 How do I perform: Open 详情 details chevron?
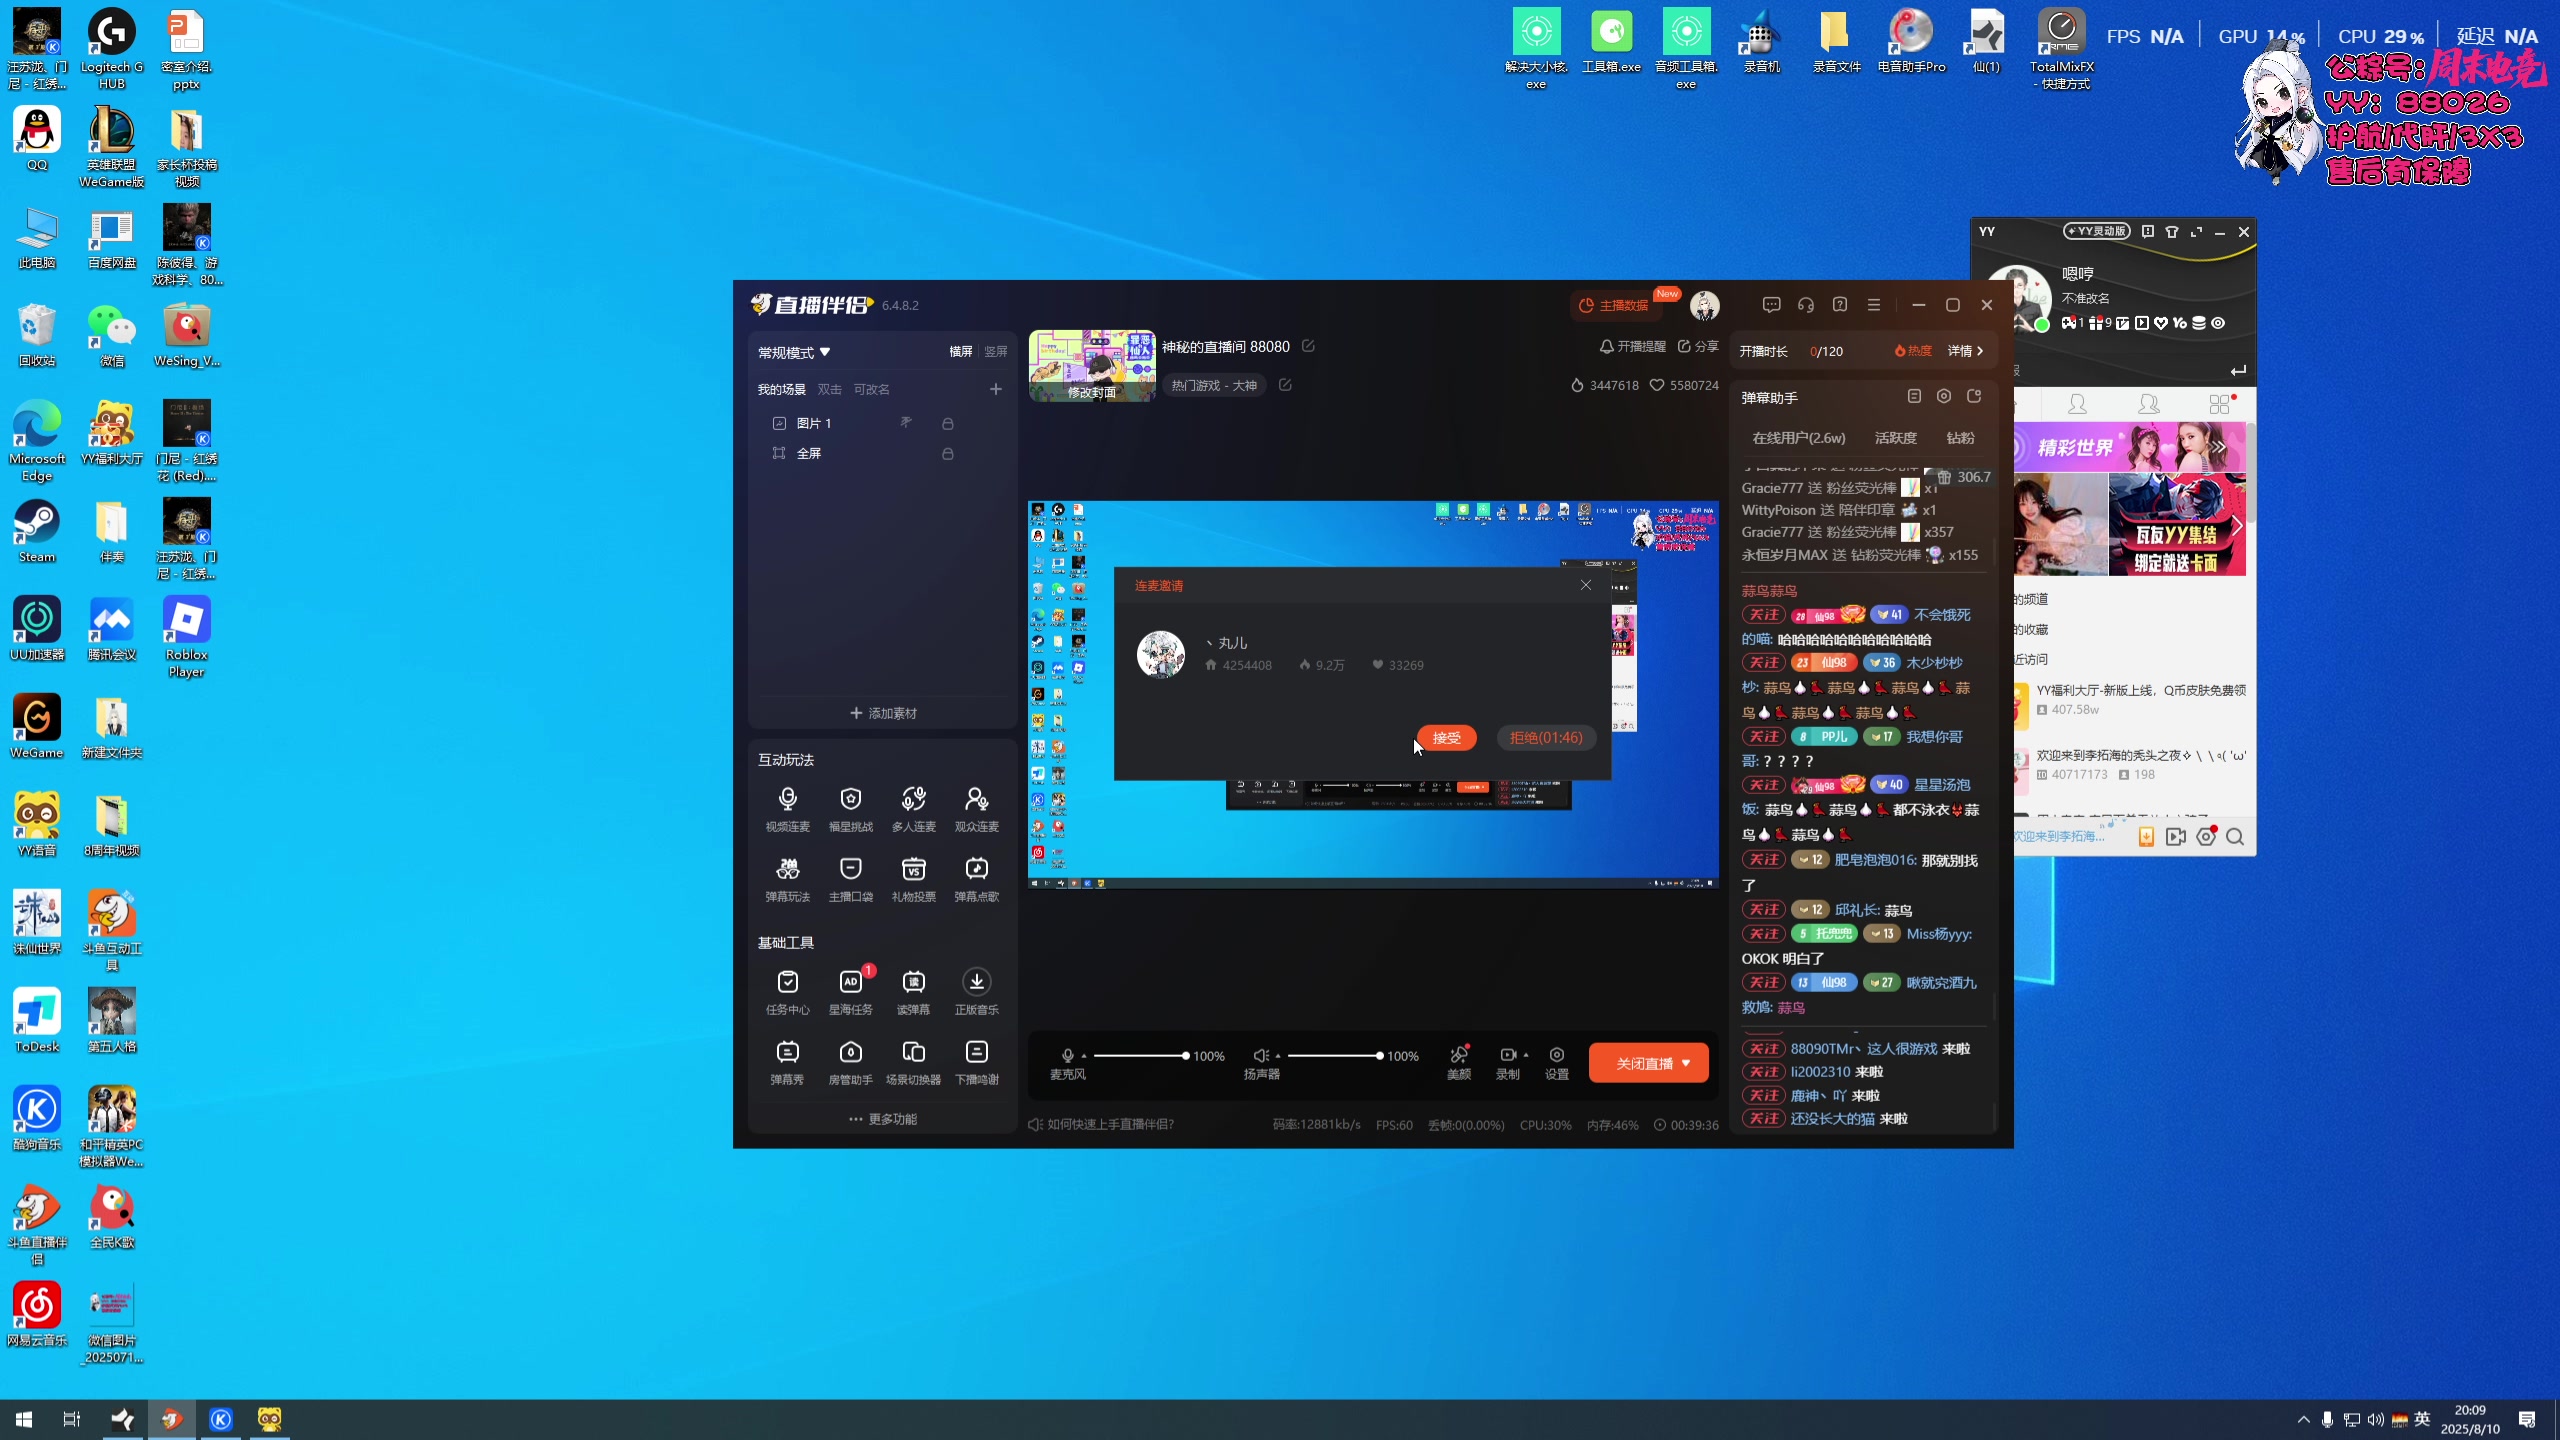1965,351
